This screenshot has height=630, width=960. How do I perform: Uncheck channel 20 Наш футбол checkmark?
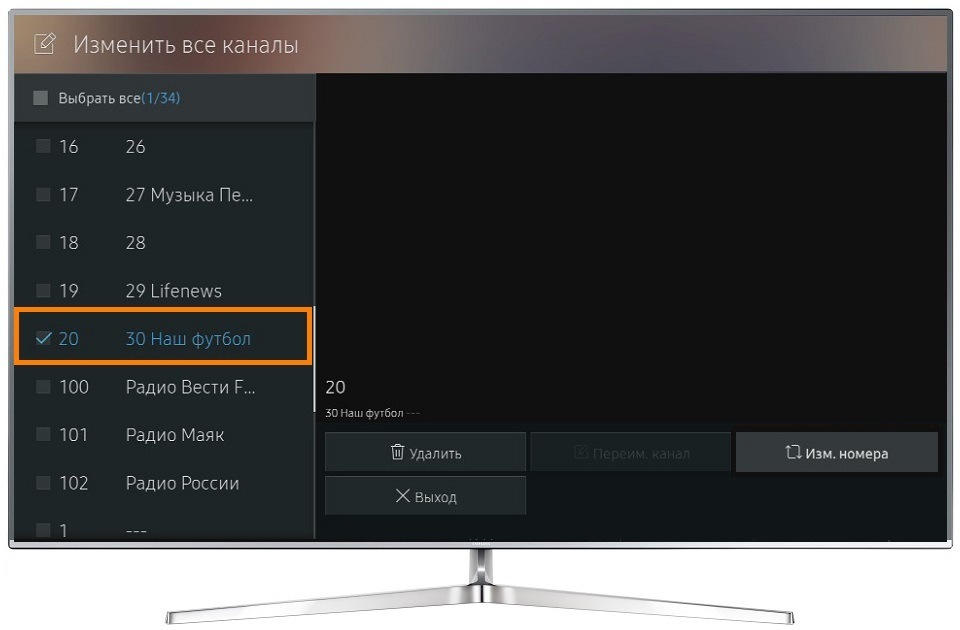43,338
